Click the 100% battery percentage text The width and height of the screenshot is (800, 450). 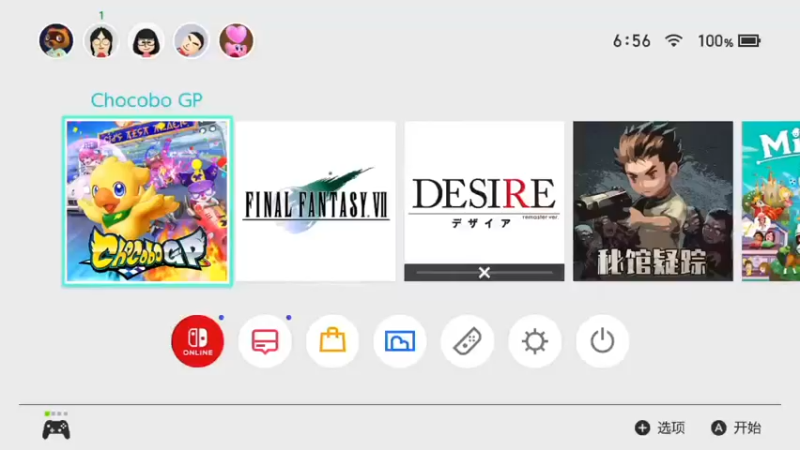(x=715, y=41)
